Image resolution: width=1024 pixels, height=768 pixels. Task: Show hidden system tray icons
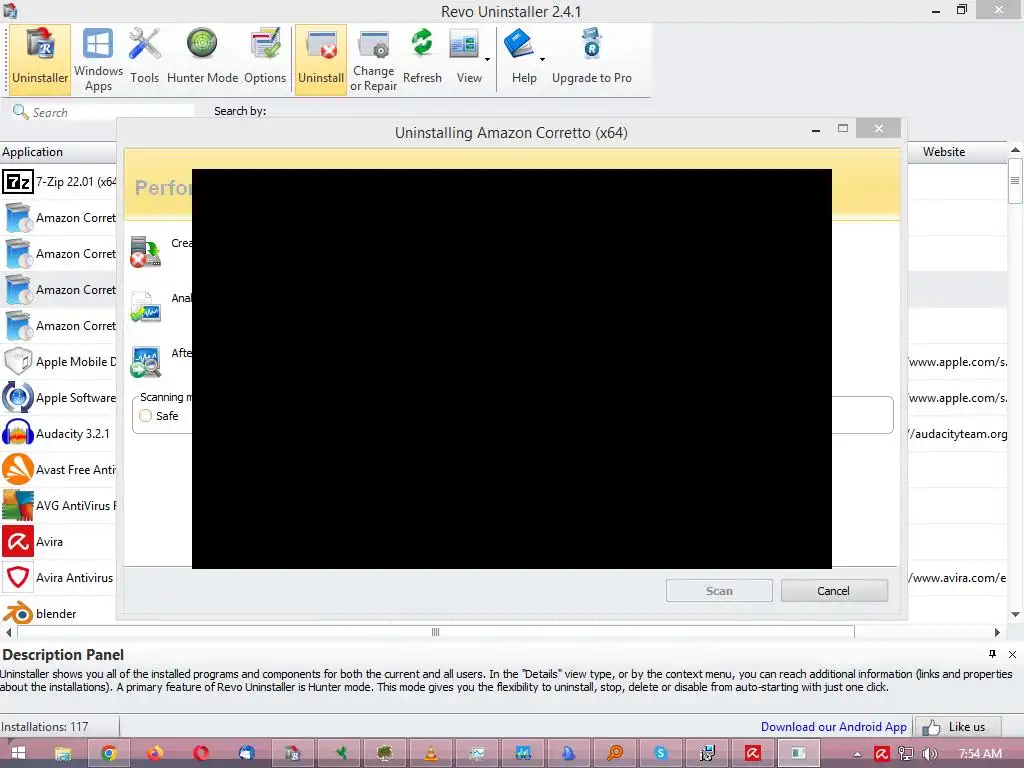(x=857, y=754)
